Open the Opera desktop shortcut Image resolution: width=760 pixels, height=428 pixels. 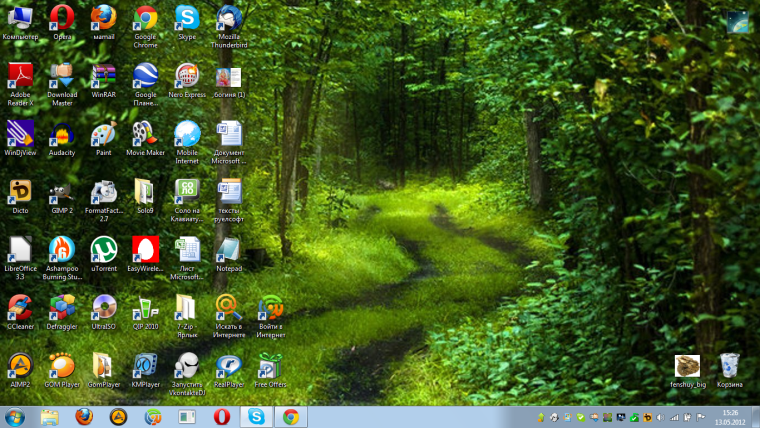62,17
